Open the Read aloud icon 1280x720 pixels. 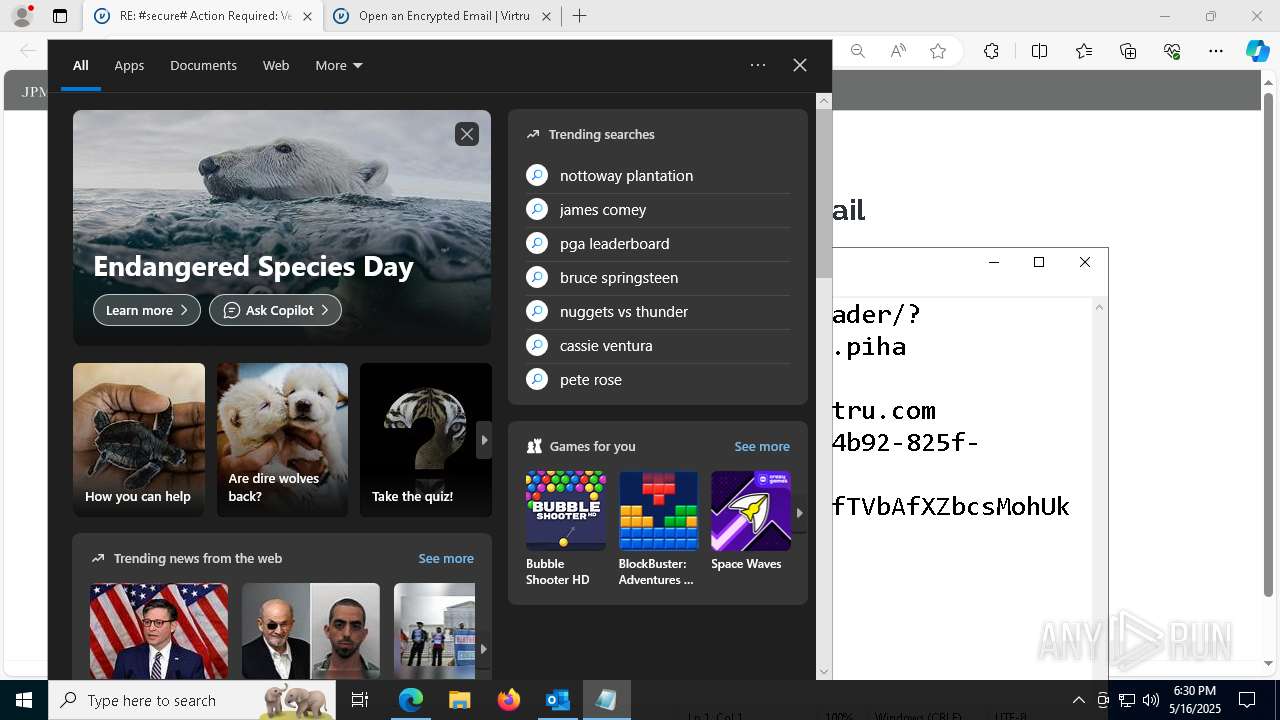[x=898, y=51]
